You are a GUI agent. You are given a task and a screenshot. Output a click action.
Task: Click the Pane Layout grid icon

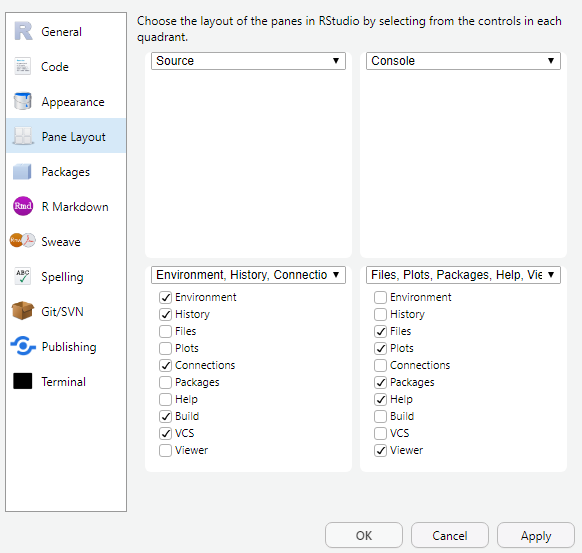pos(23,136)
